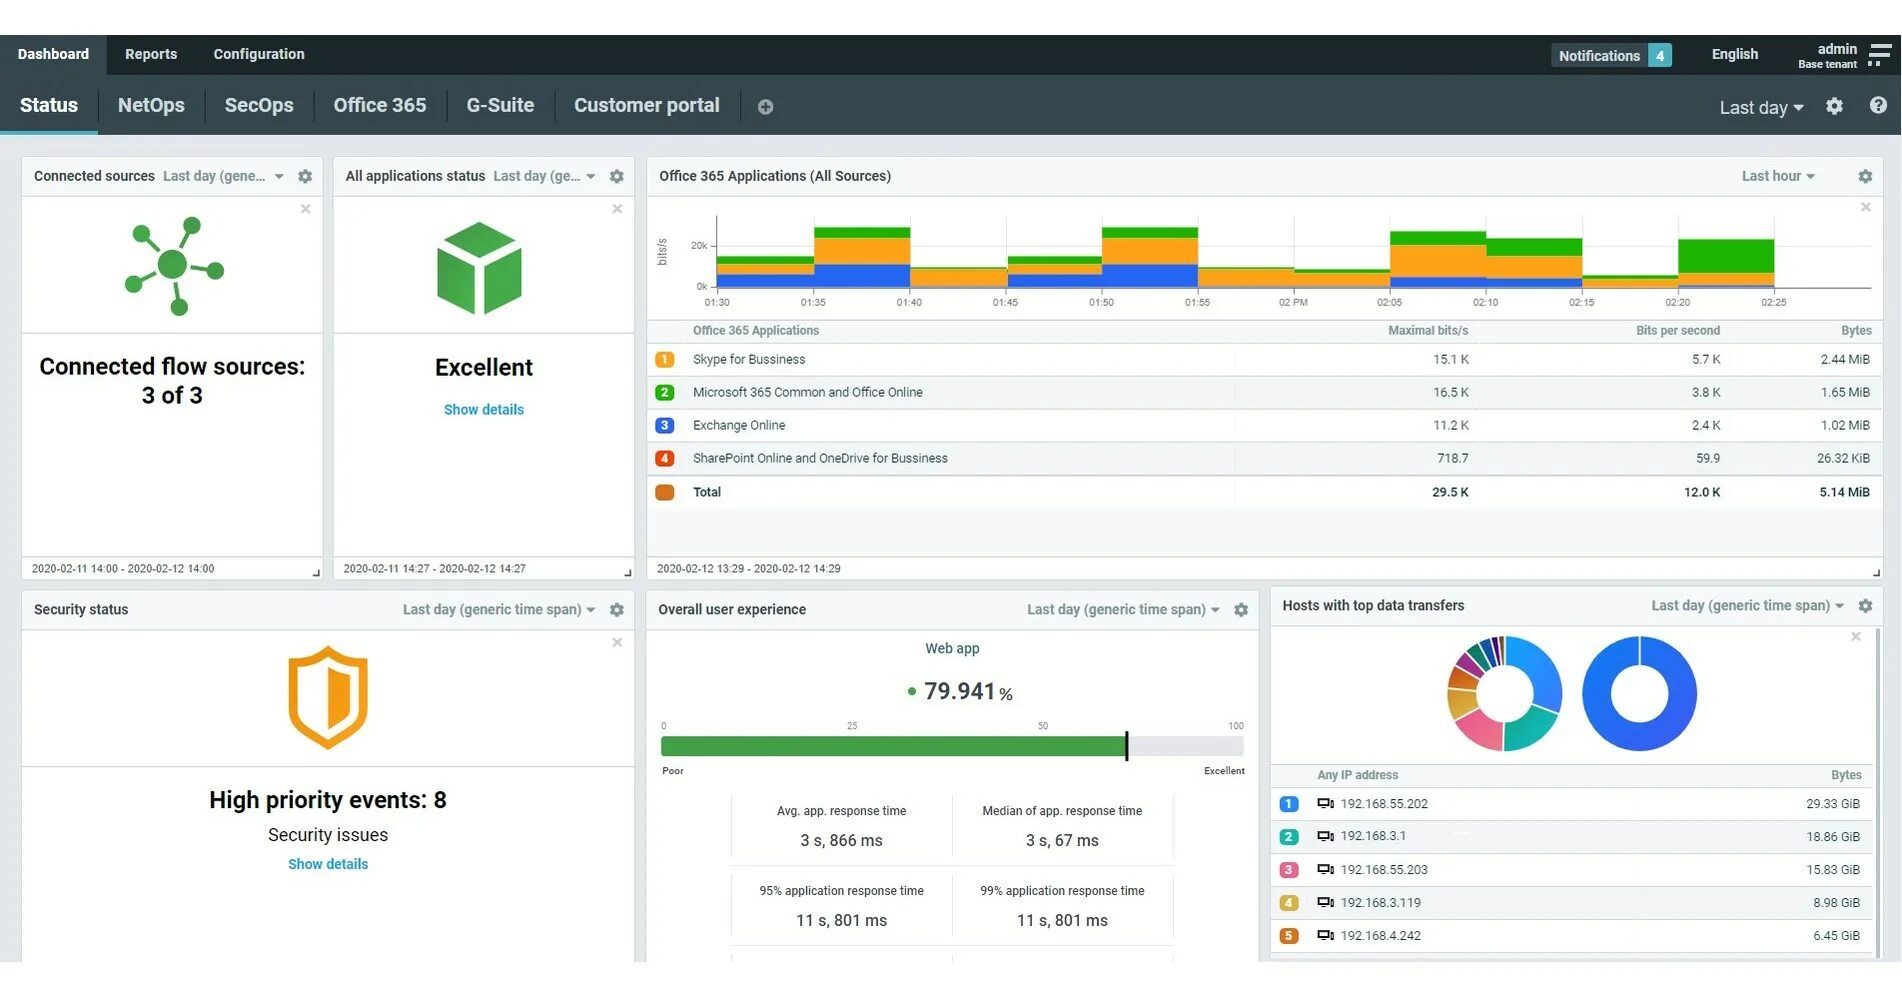
Task: Show details for application status Excellent
Action: click(x=484, y=410)
